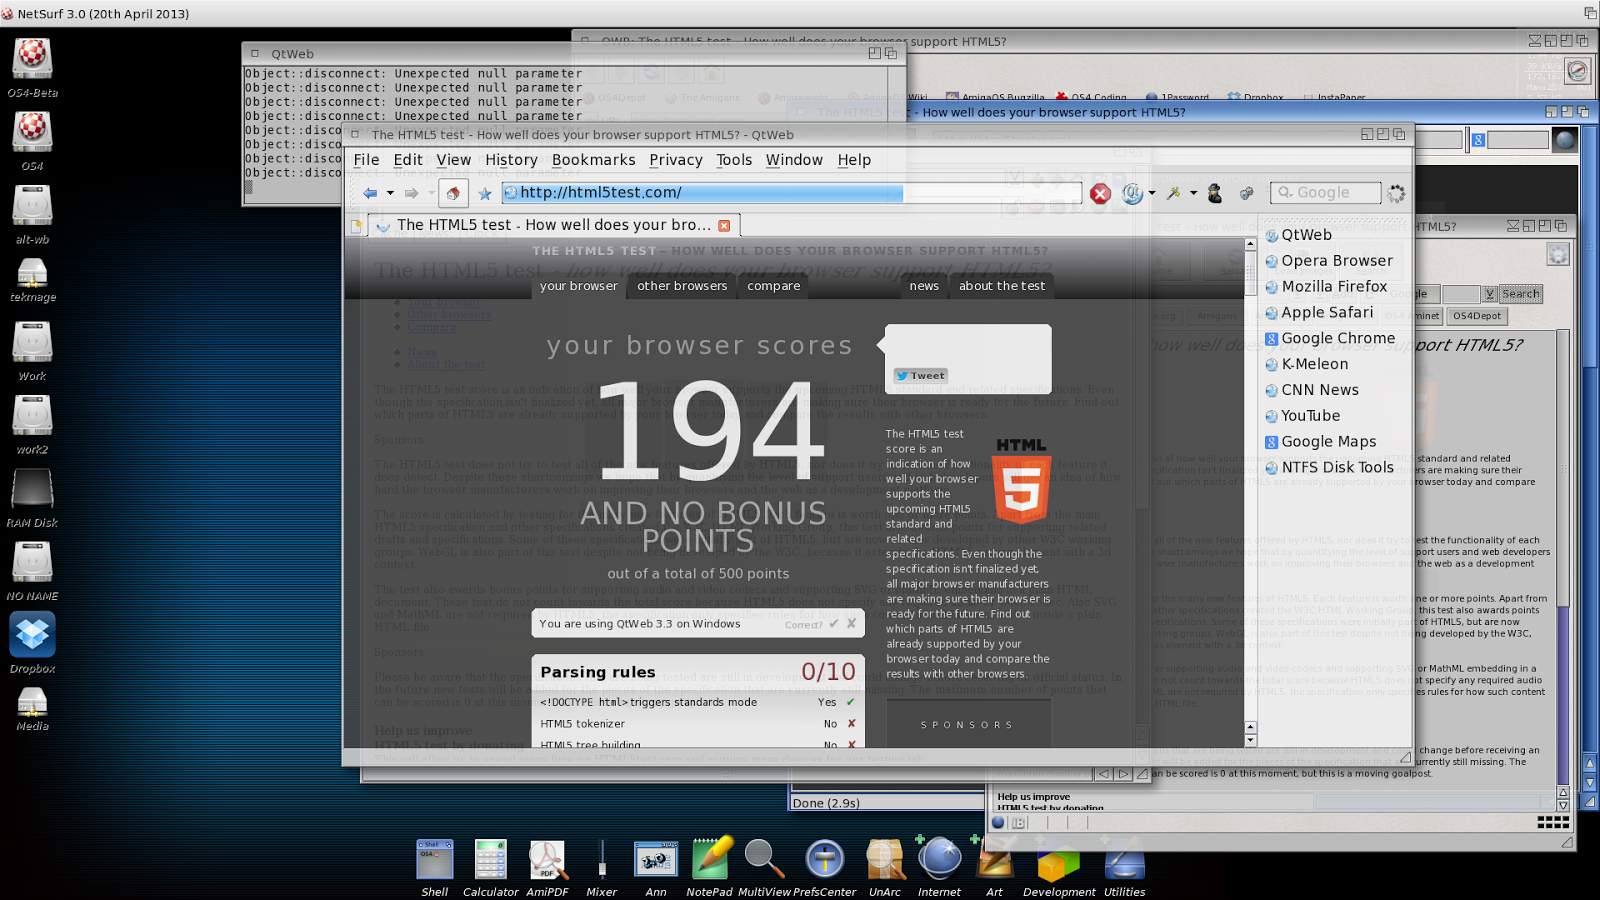The height and width of the screenshot is (900, 1600).
Task: Open PrefsCenter from the dock
Action: pyautogui.click(x=824, y=867)
